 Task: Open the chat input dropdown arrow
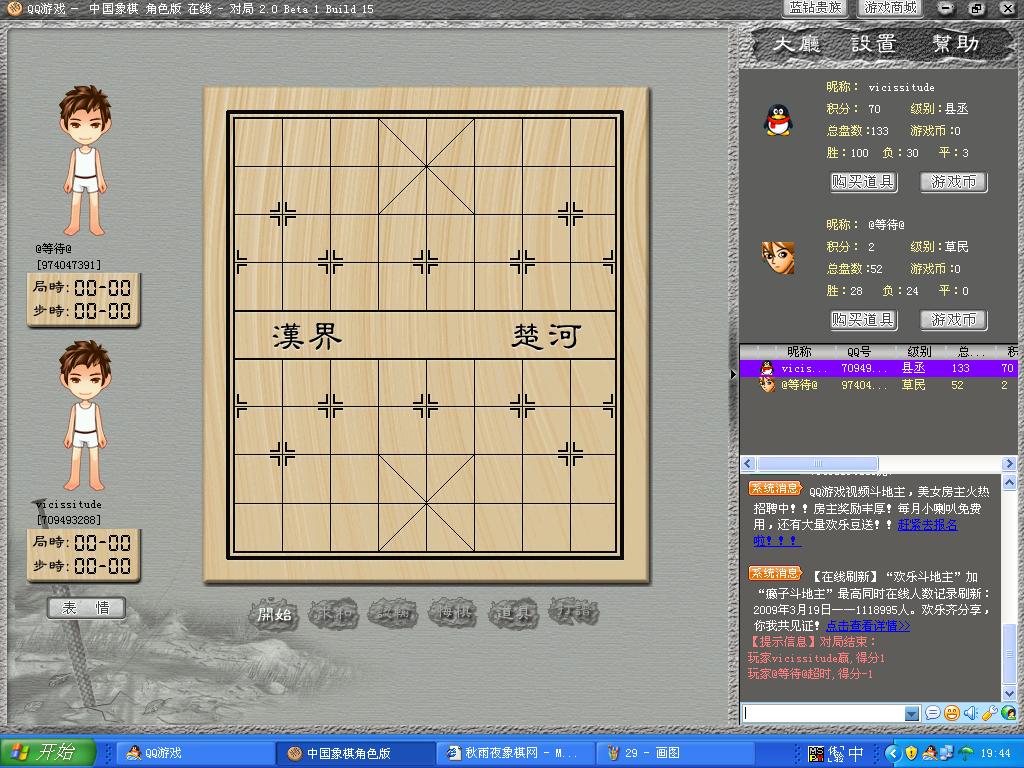click(912, 714)
